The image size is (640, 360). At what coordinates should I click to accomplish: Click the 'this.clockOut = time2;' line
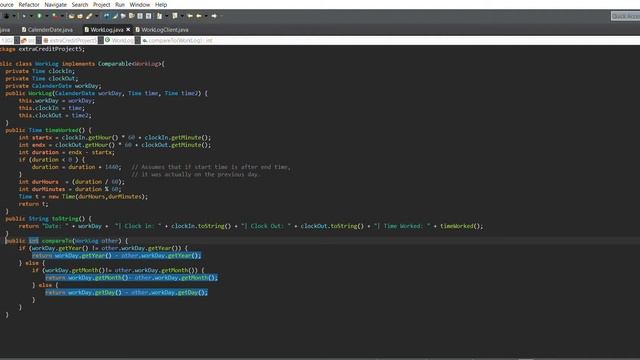(55, 115)
